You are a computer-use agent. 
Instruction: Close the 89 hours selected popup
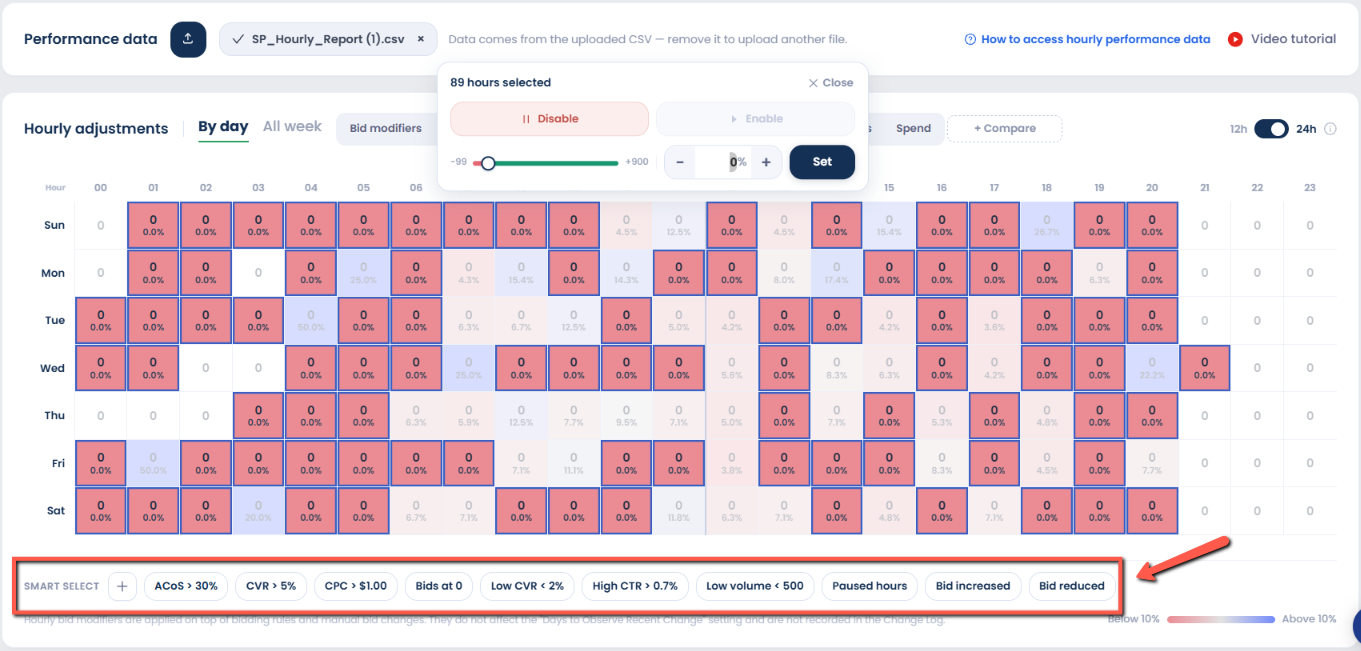[x=830, y=83]
